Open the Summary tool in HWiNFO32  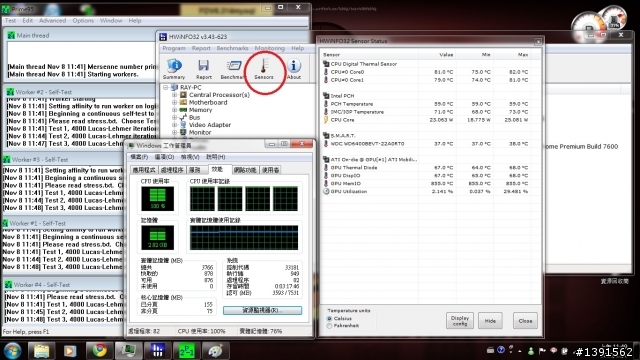tap(174, 69)
